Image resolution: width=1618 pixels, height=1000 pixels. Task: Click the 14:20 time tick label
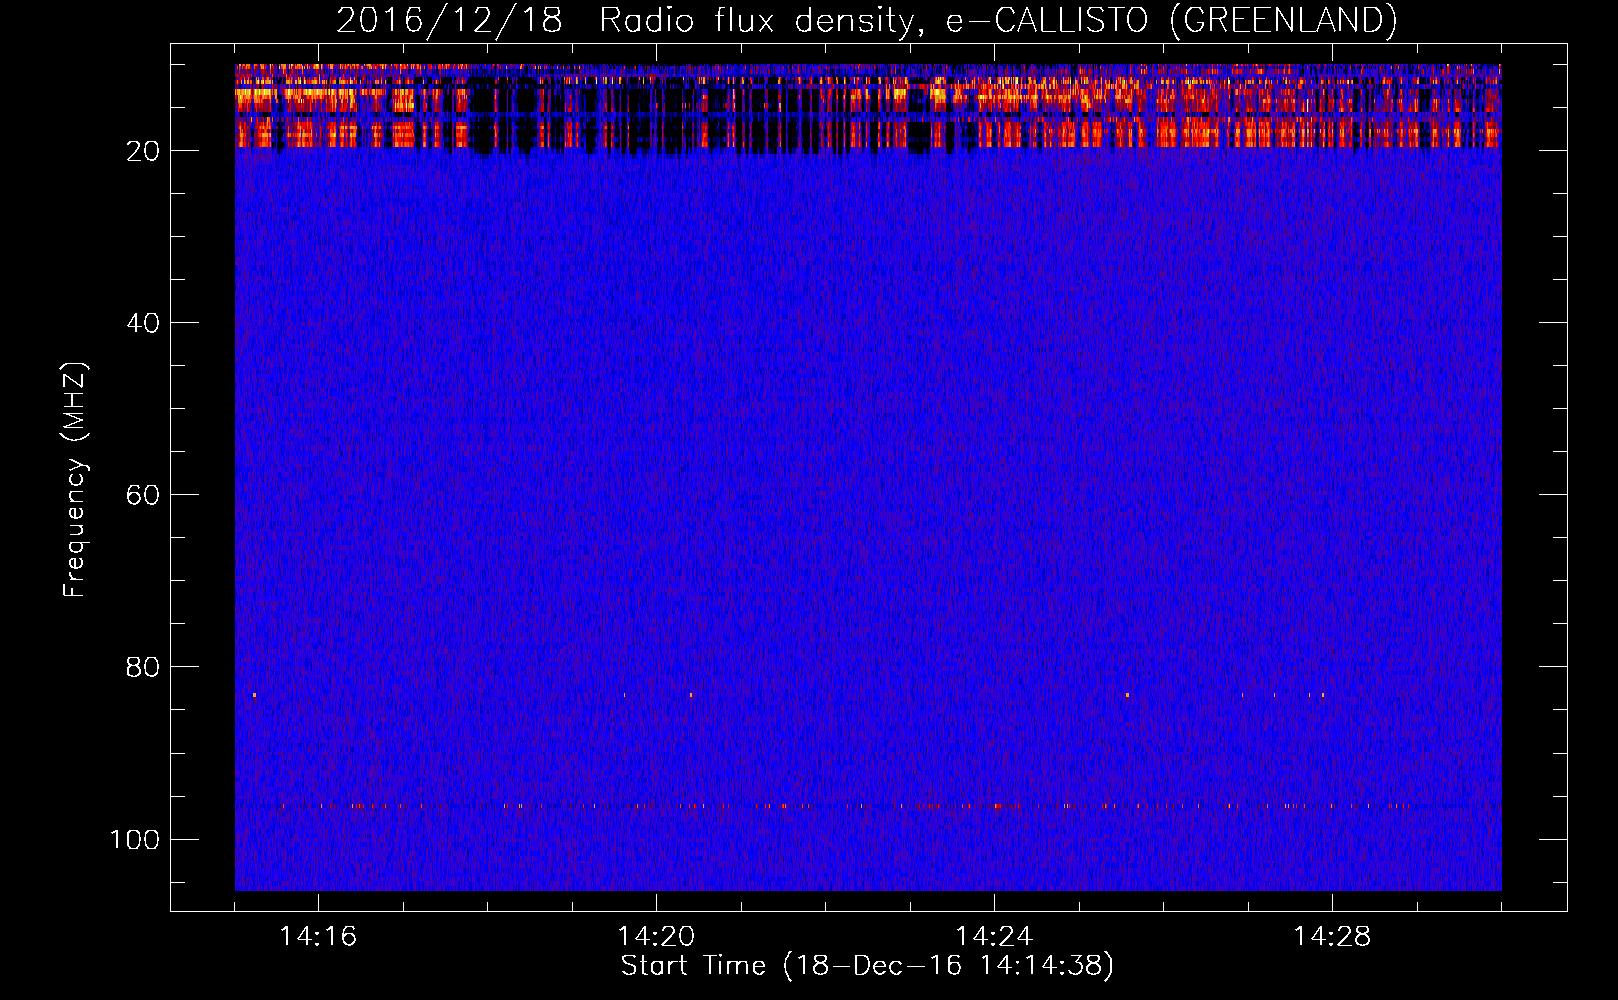pyautogui.click(x=656, y=937)
